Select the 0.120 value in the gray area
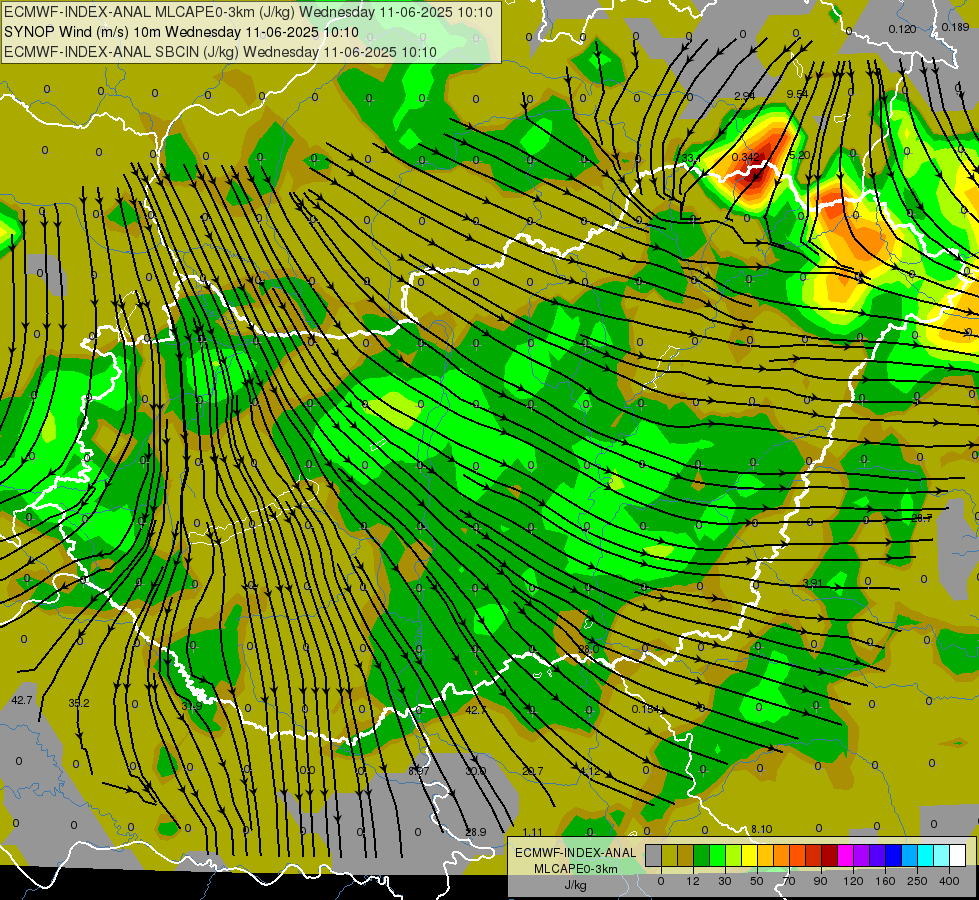The width and height of the screenshot is (979, 900). [902, 29]
